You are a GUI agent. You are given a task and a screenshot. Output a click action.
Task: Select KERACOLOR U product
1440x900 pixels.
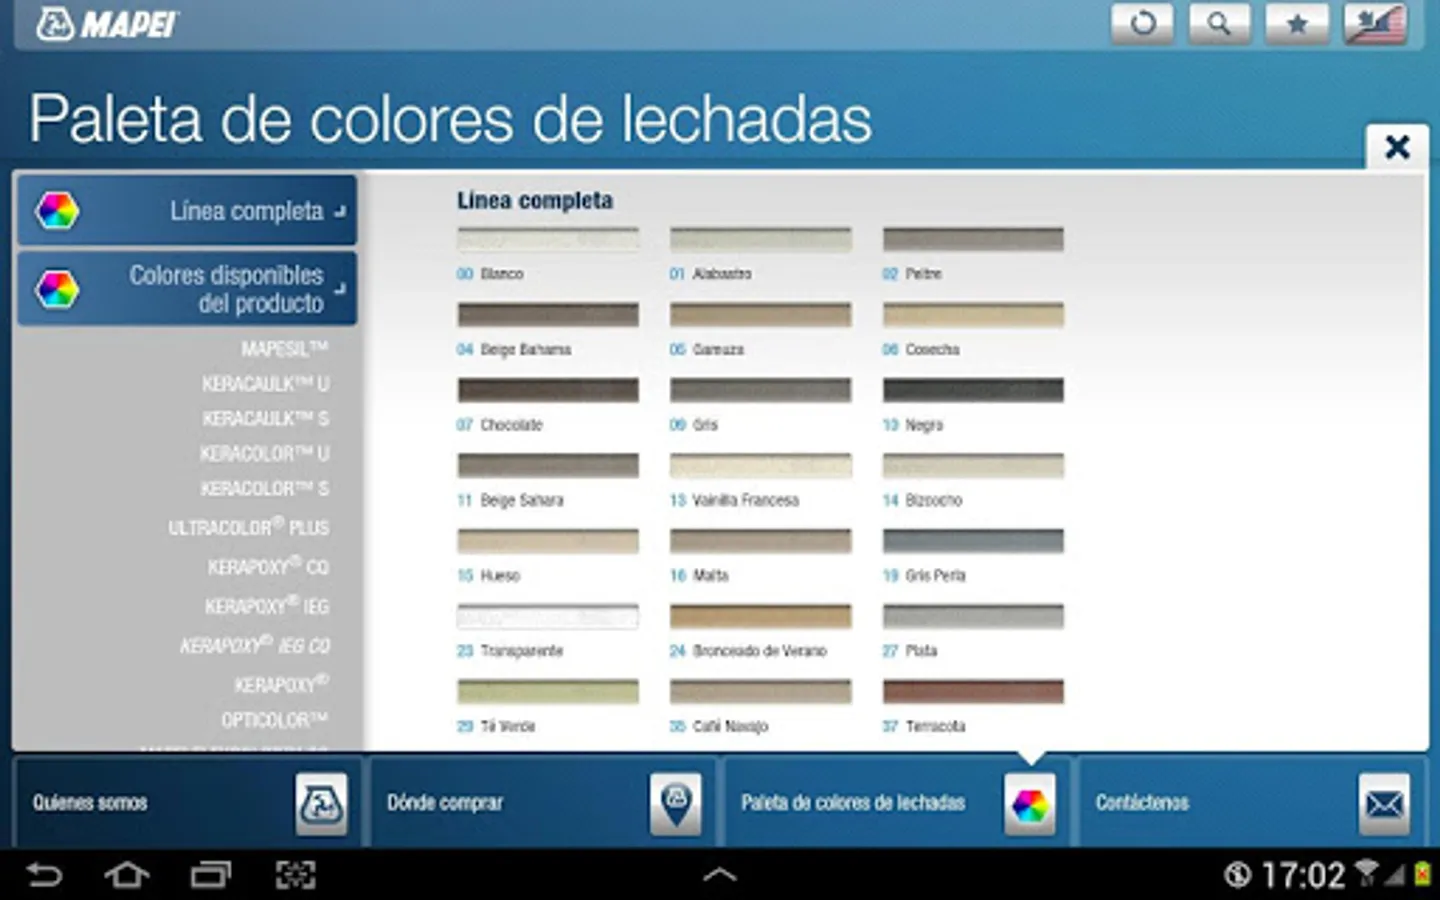point(264,454)
